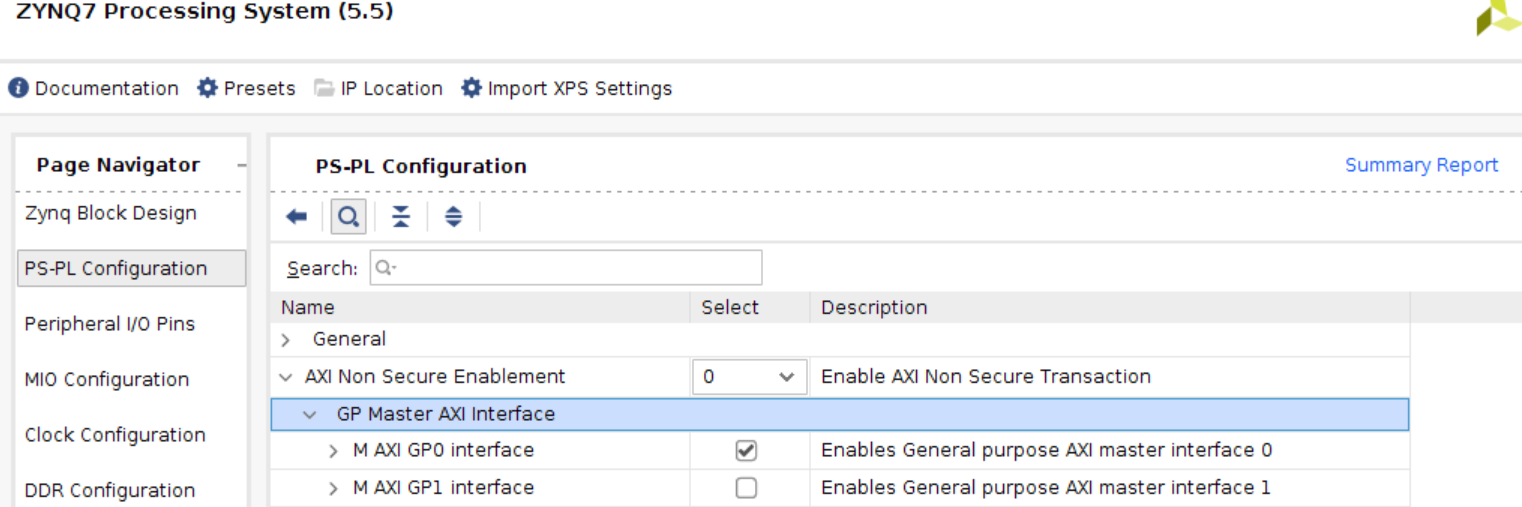Screen dimensions: 1522x507
Task: Expand the M AXI GP1 interface row
Action: pyautogui.click(x=334, y=488)
